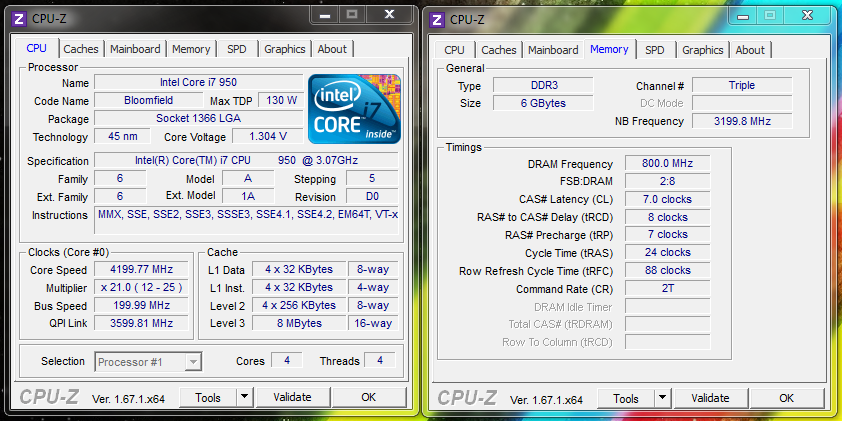Click the Technology value '45 nm'
The width and height of the screenshot is (842, 421).
122,136
